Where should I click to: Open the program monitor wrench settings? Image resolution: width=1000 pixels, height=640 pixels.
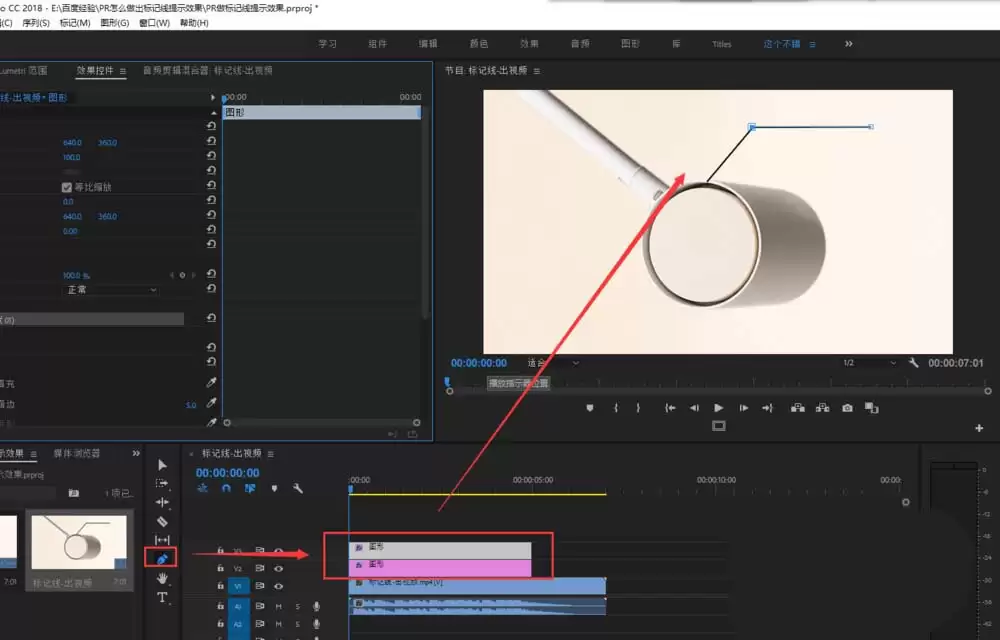point(913,363)
